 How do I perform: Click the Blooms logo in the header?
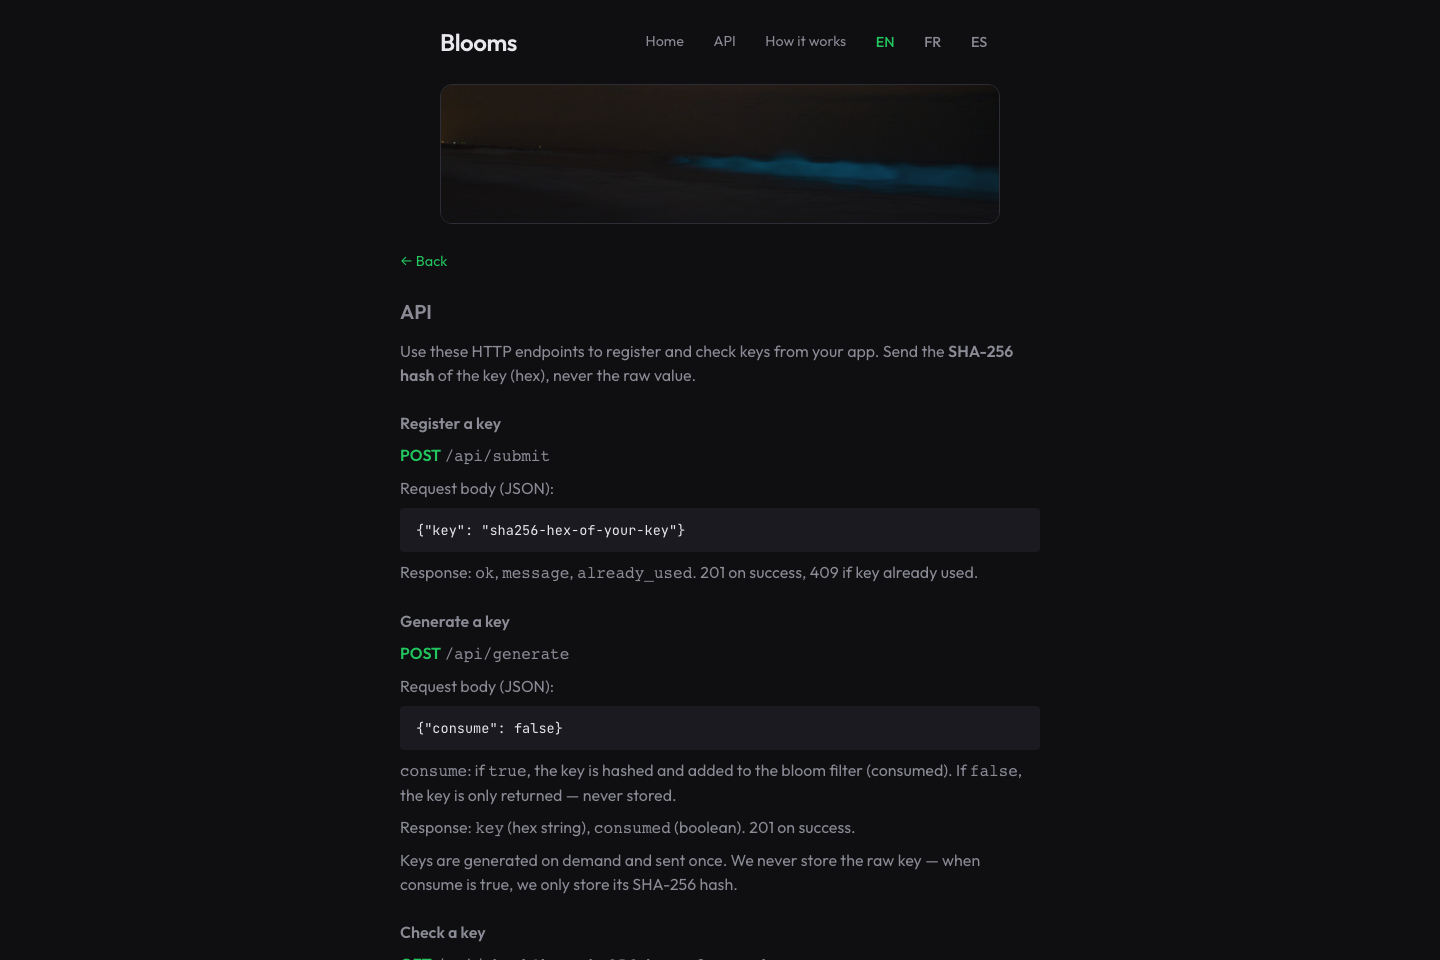(x=478, y=43)
